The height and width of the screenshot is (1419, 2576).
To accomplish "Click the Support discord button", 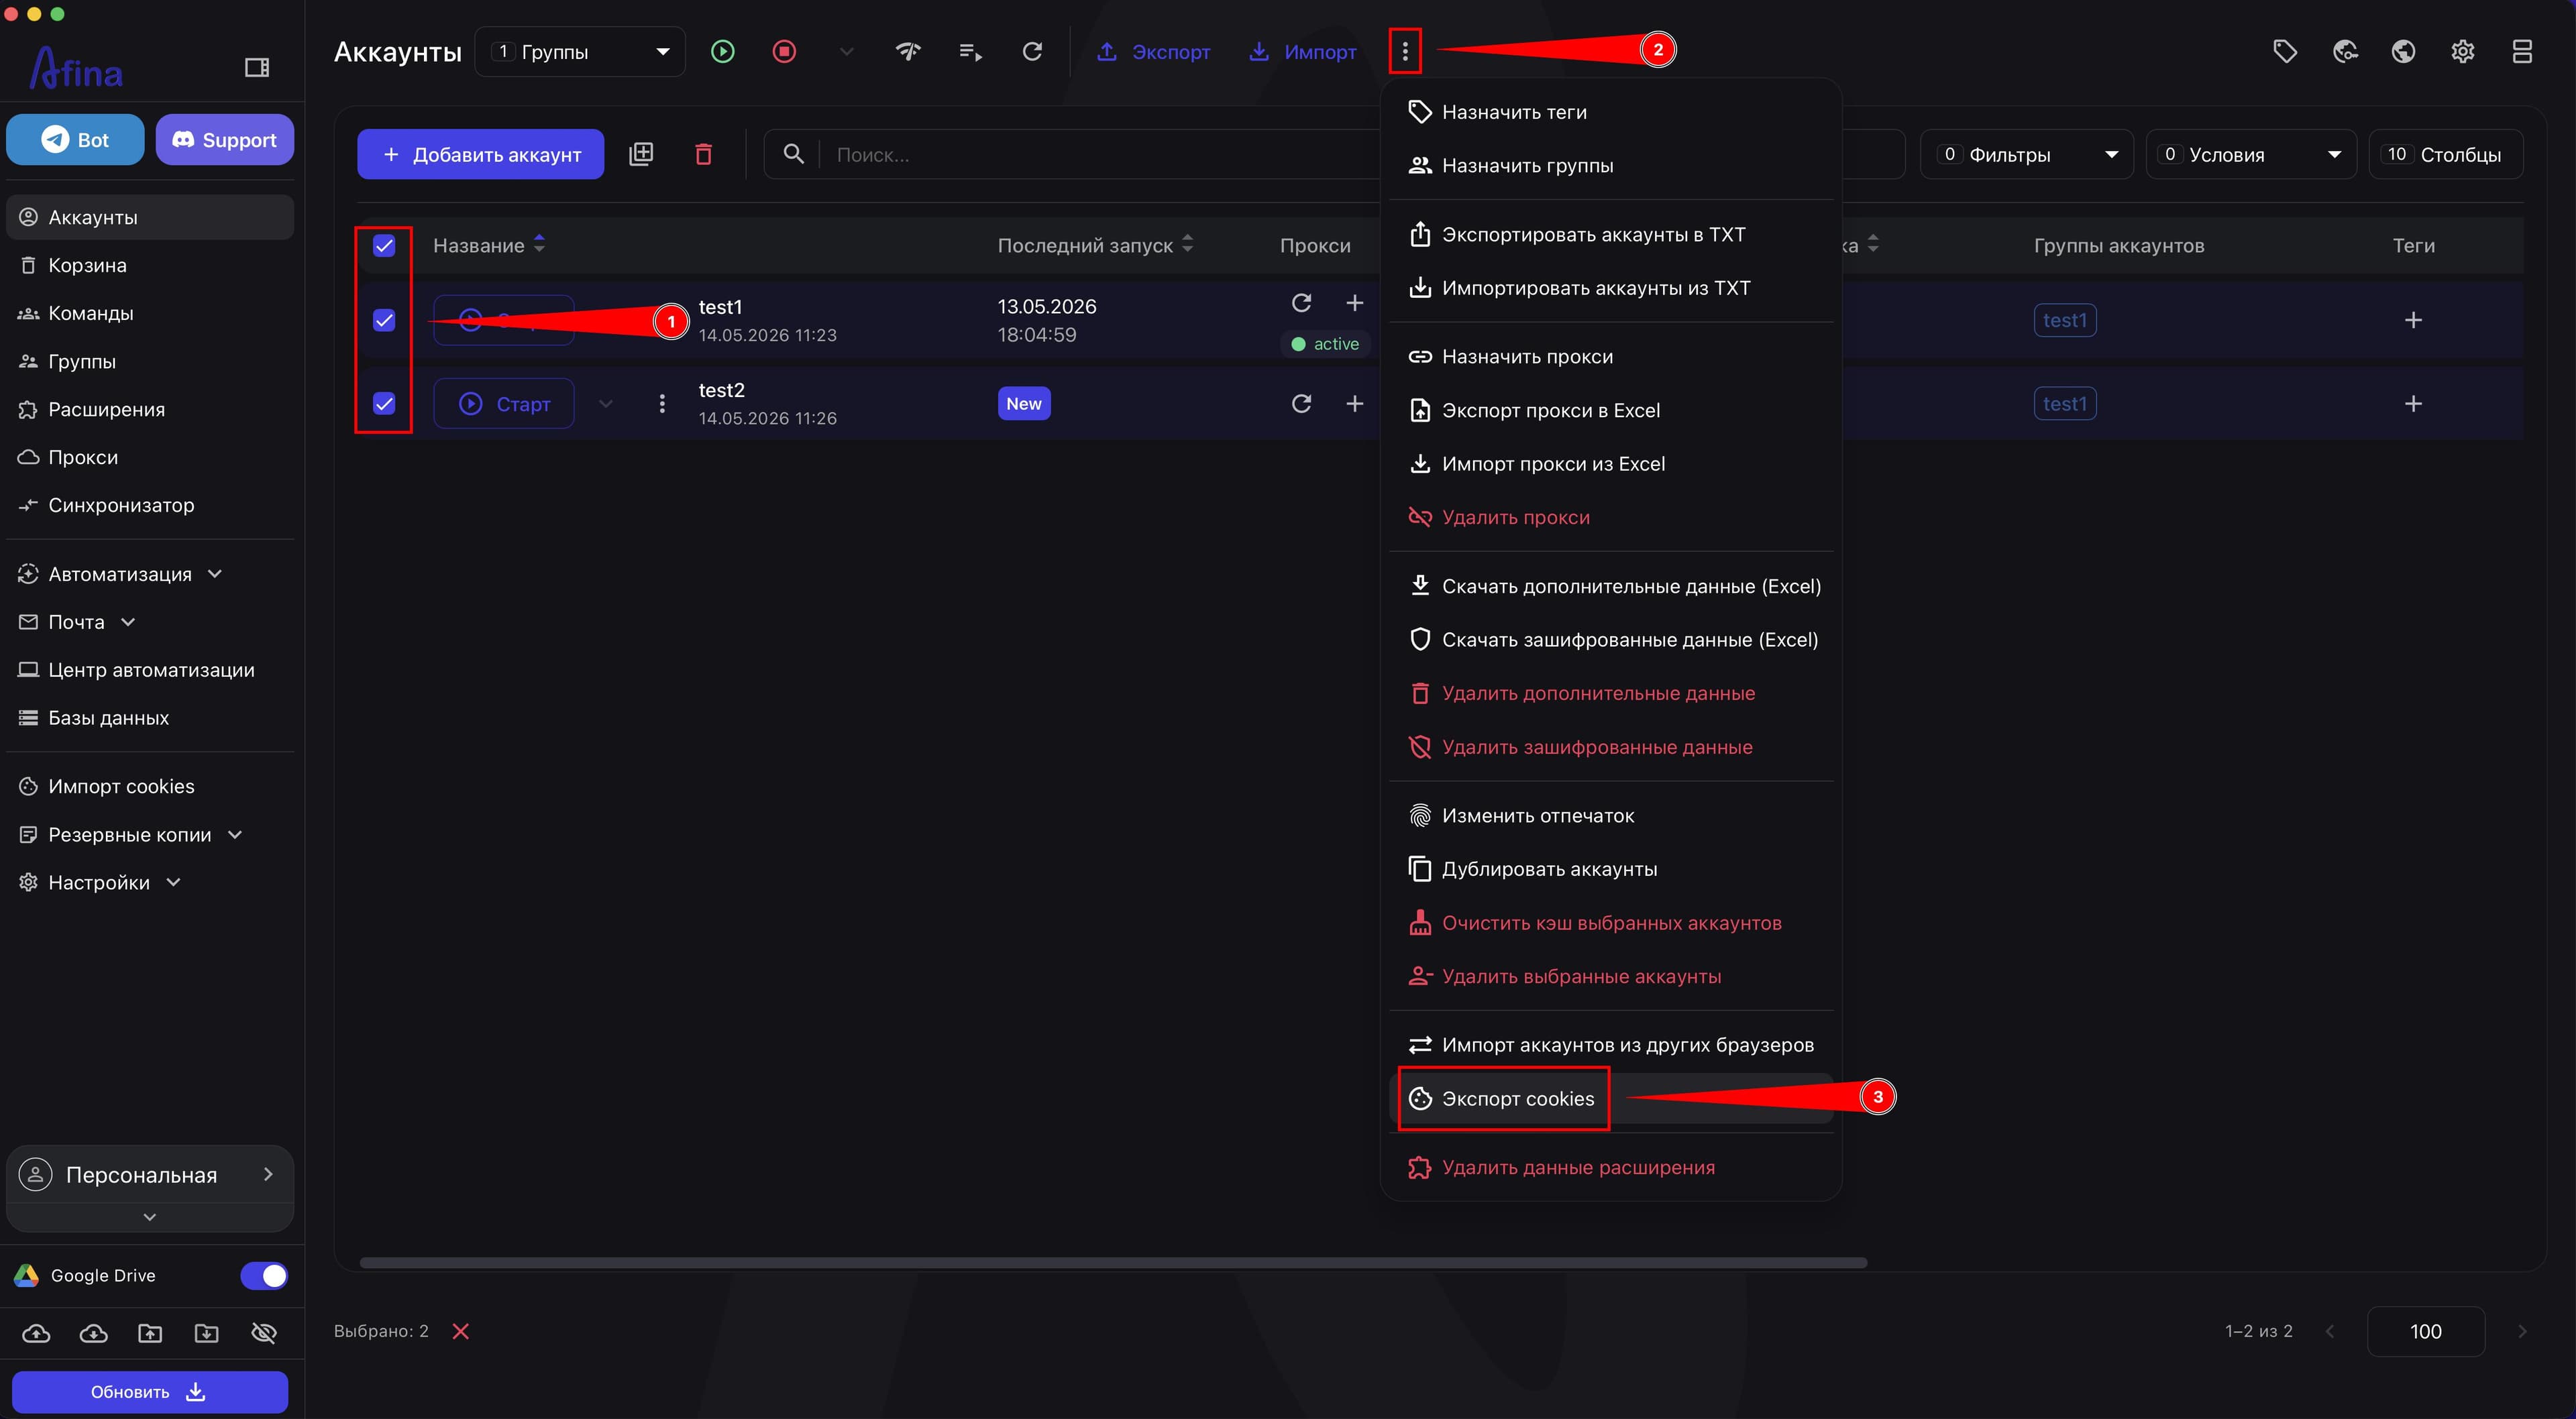I will click(x=224, y=139).
